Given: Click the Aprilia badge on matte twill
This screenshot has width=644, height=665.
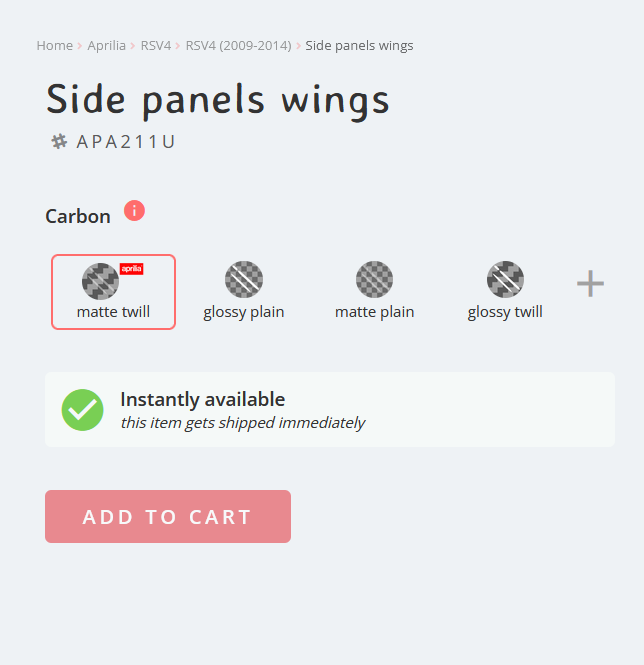Looking at the screenshot, I should pyautogui.click(x=132, y=269).
